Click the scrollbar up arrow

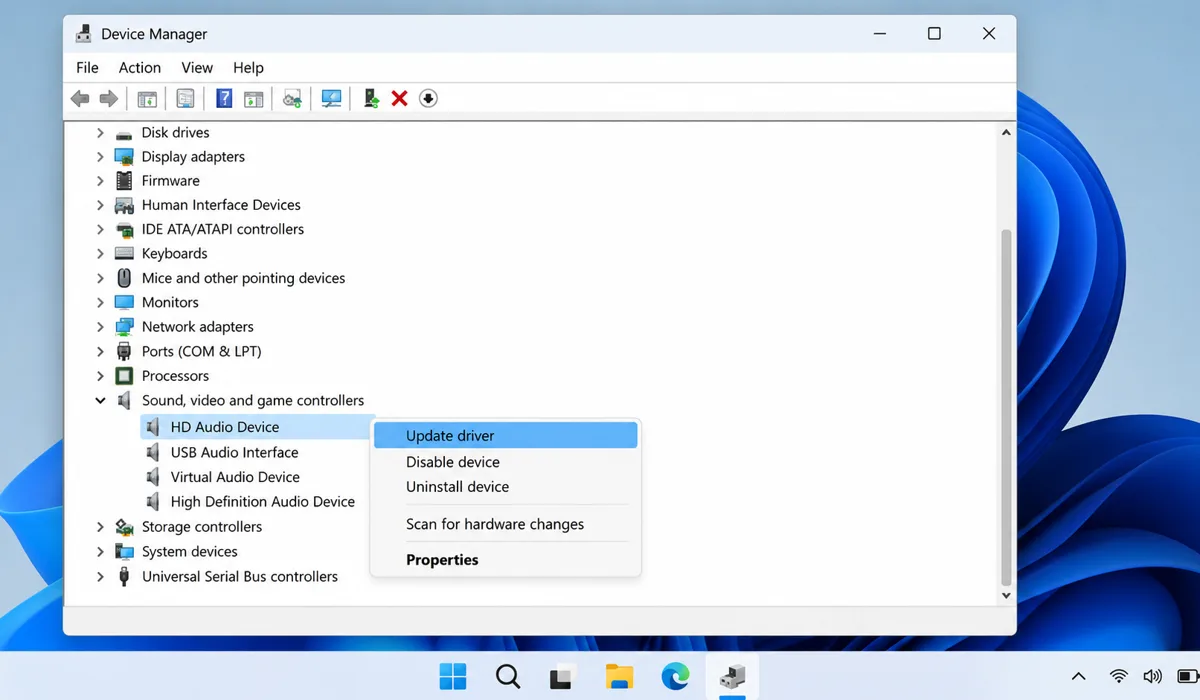[x=1006, y=133]
